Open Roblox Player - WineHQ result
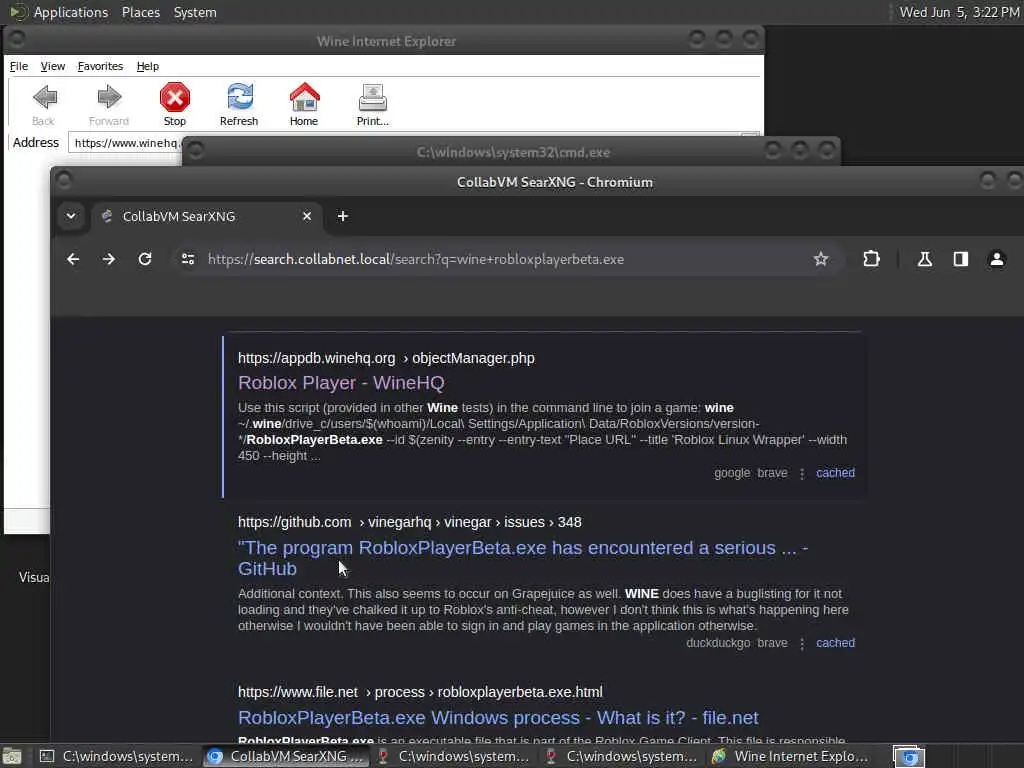The image size is (1024, 768). click(x=341, y=383)
